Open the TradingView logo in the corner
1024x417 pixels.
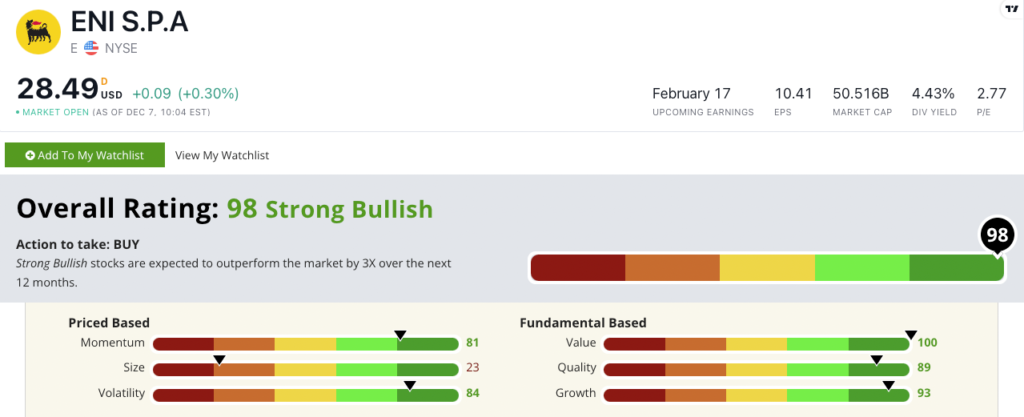[x=1010, y=8]
